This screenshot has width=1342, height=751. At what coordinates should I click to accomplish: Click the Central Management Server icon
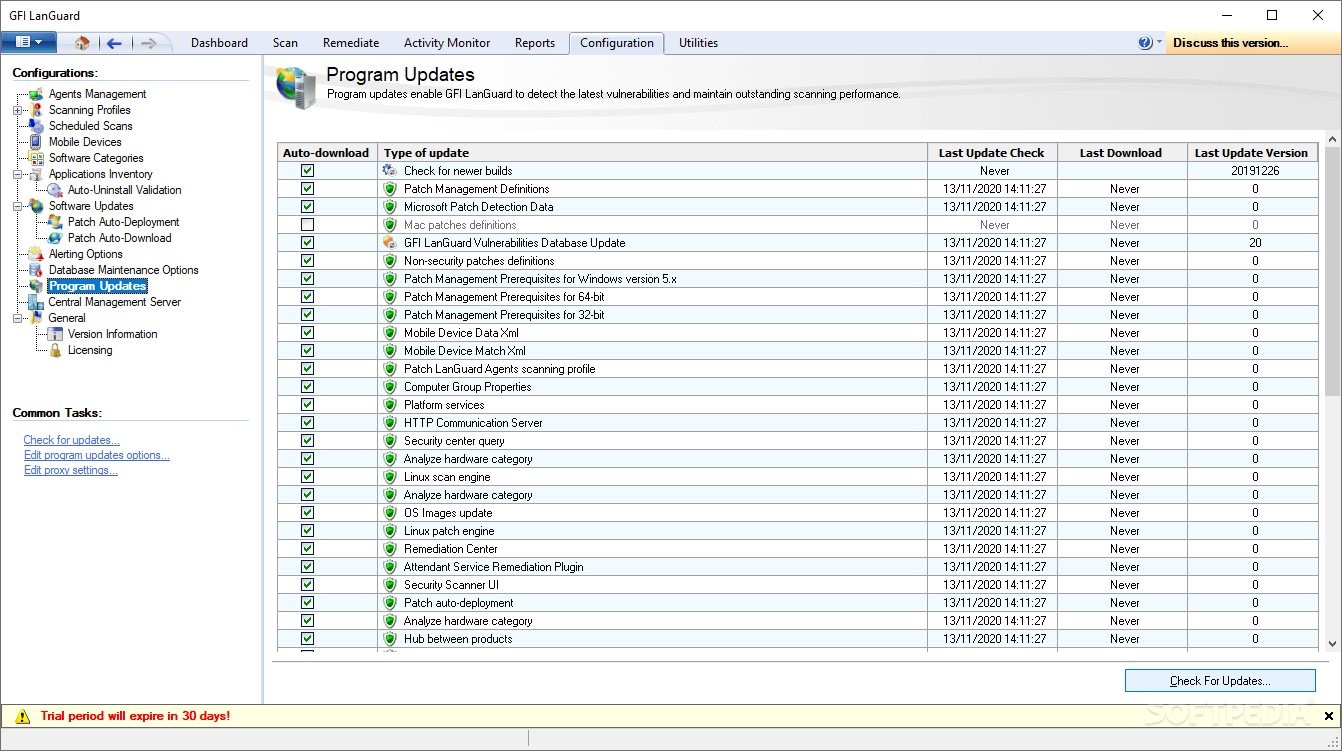tap(36, 302)
